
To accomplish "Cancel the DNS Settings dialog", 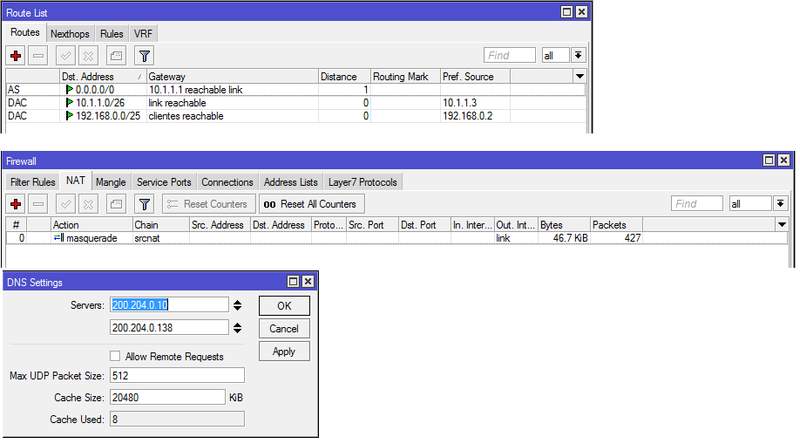I will click(x=284, y=329).
